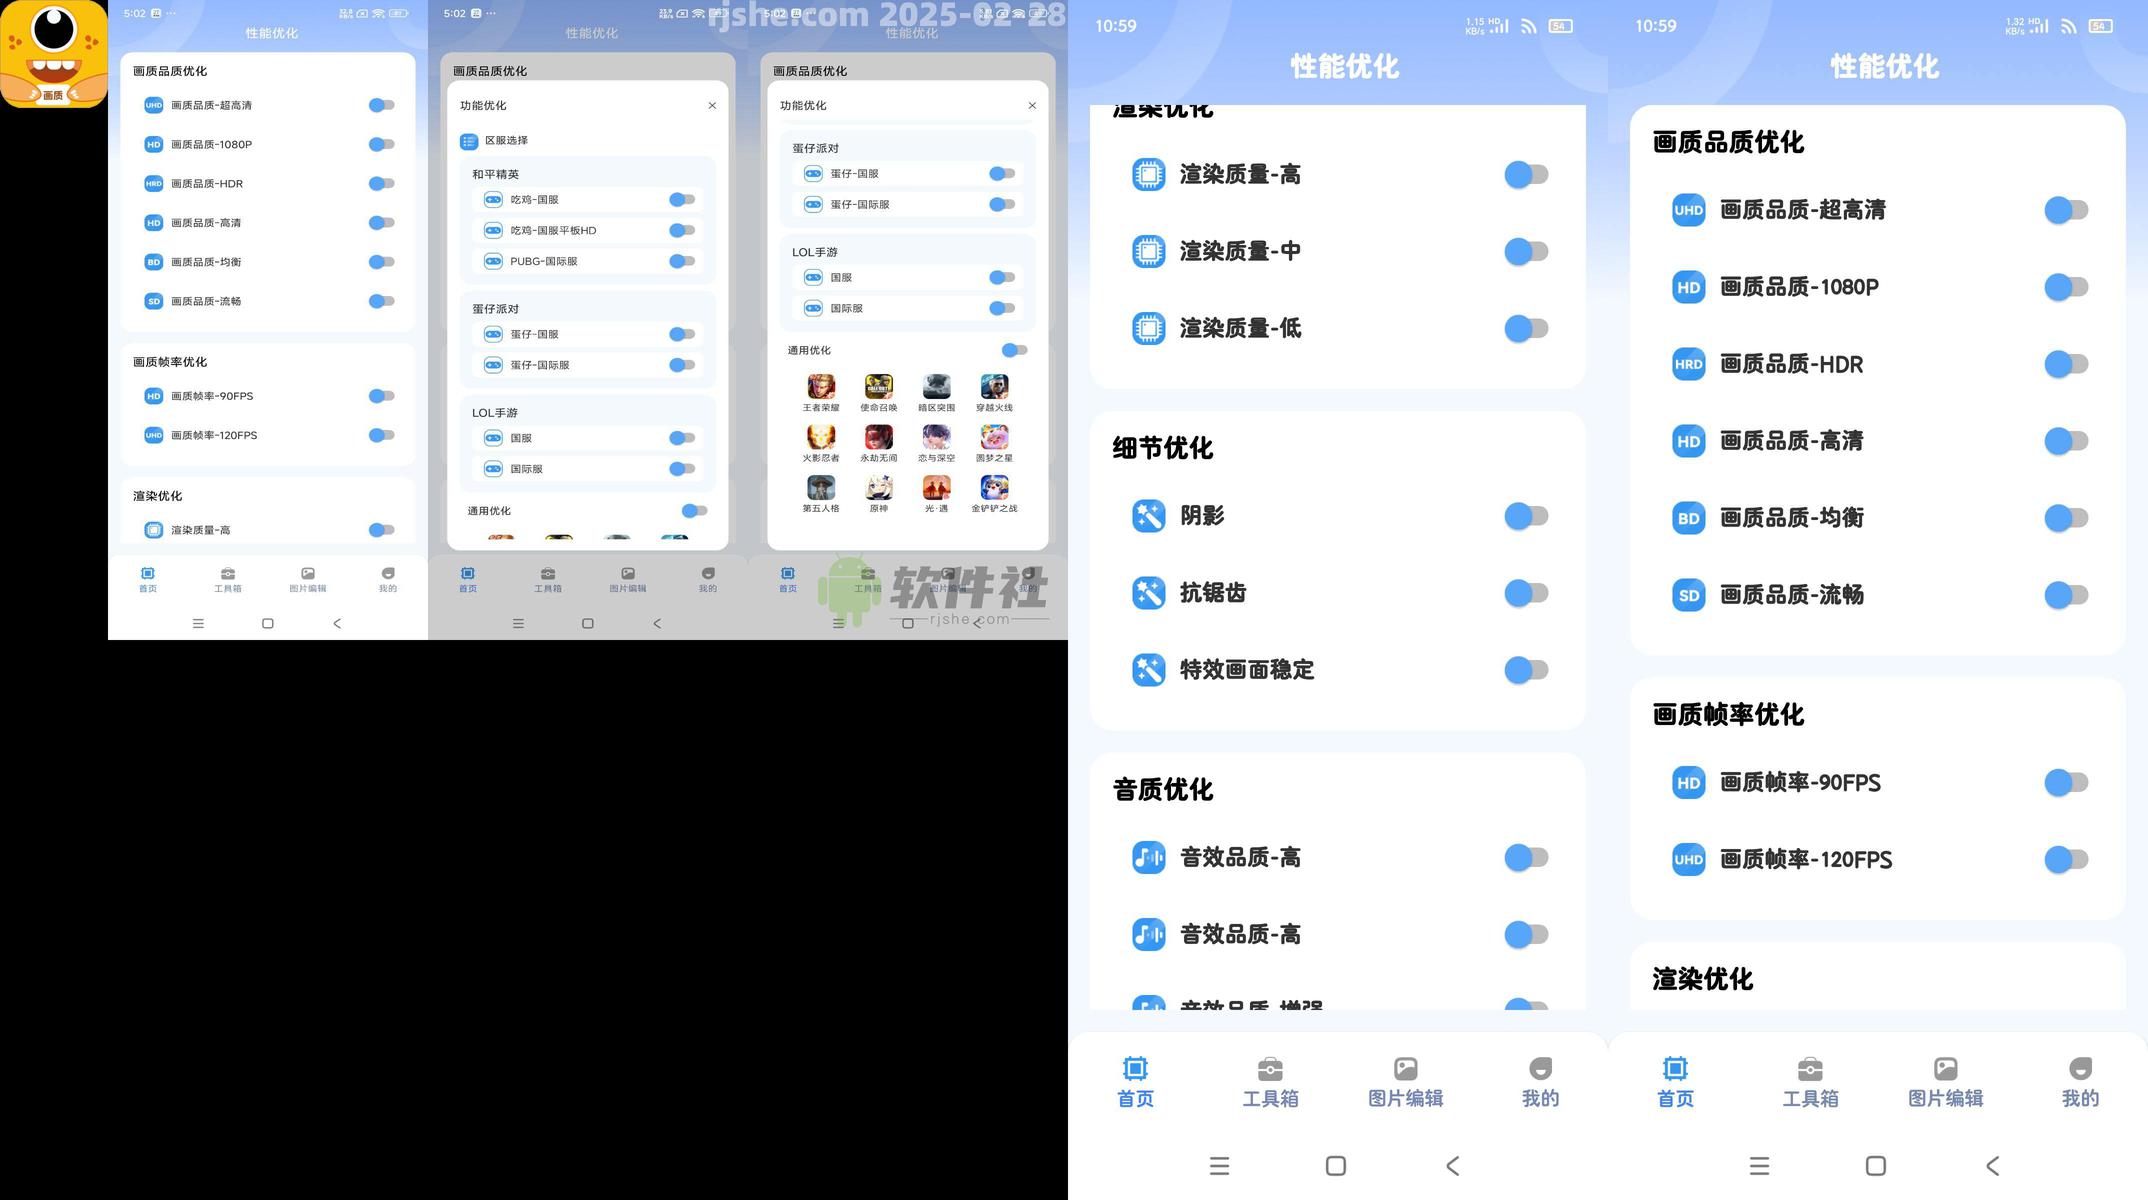Click the UHD icon beside 画质品质-超高清 in the large right panel

click(x=1688, y=210)
